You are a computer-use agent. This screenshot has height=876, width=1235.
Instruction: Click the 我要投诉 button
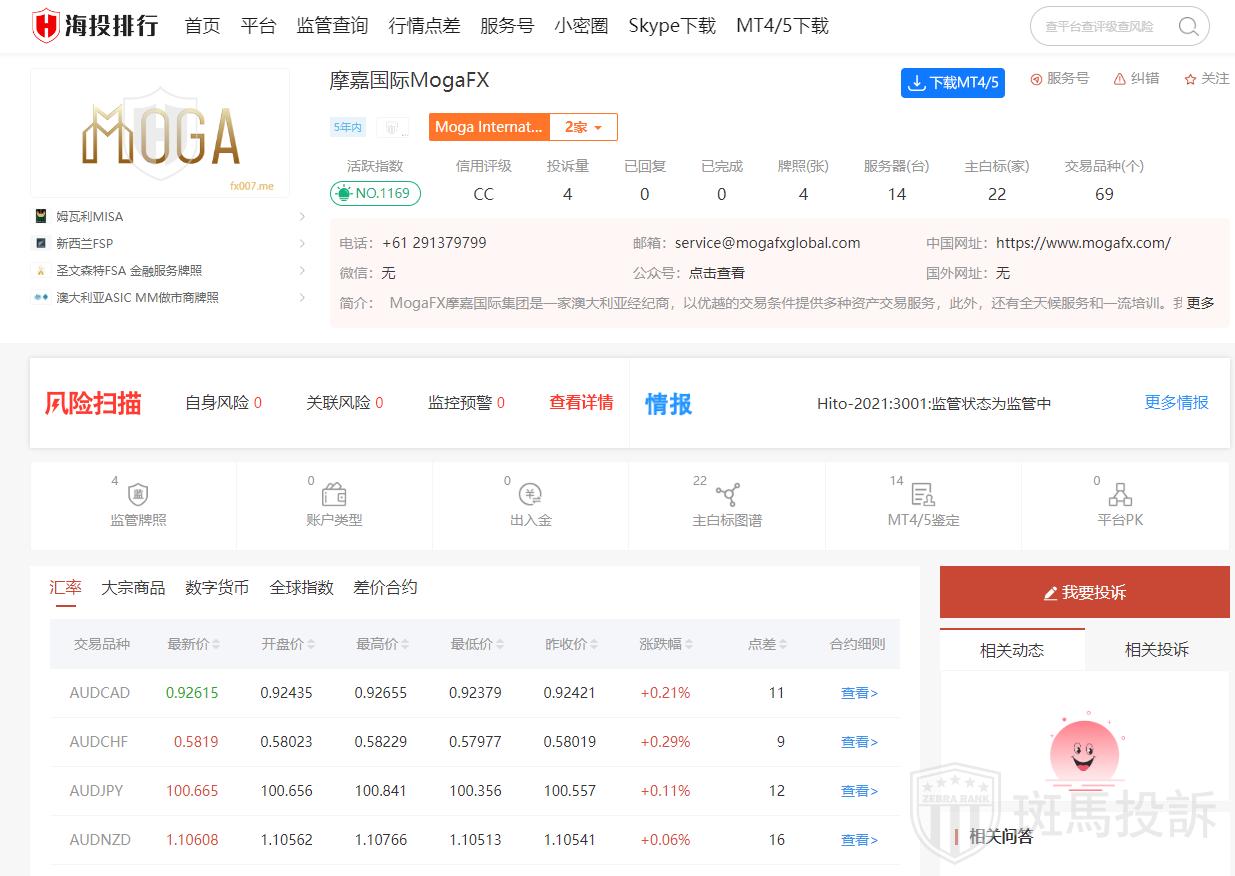pyautogui.click(x=1084, y=593)
